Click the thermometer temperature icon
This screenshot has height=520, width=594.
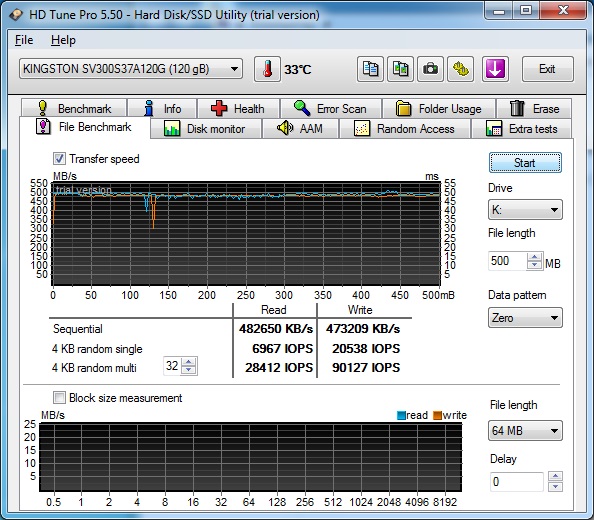pos(267,69)
